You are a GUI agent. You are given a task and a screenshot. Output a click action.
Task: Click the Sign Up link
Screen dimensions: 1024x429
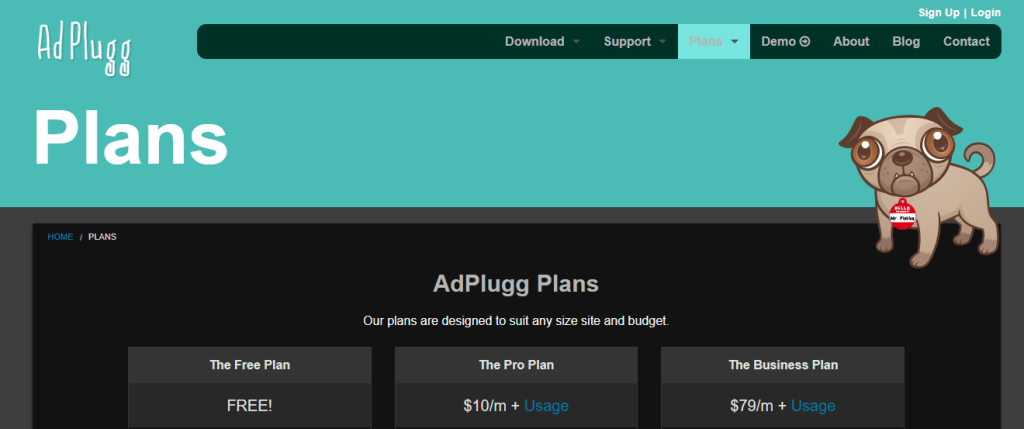tap(938, 12)
